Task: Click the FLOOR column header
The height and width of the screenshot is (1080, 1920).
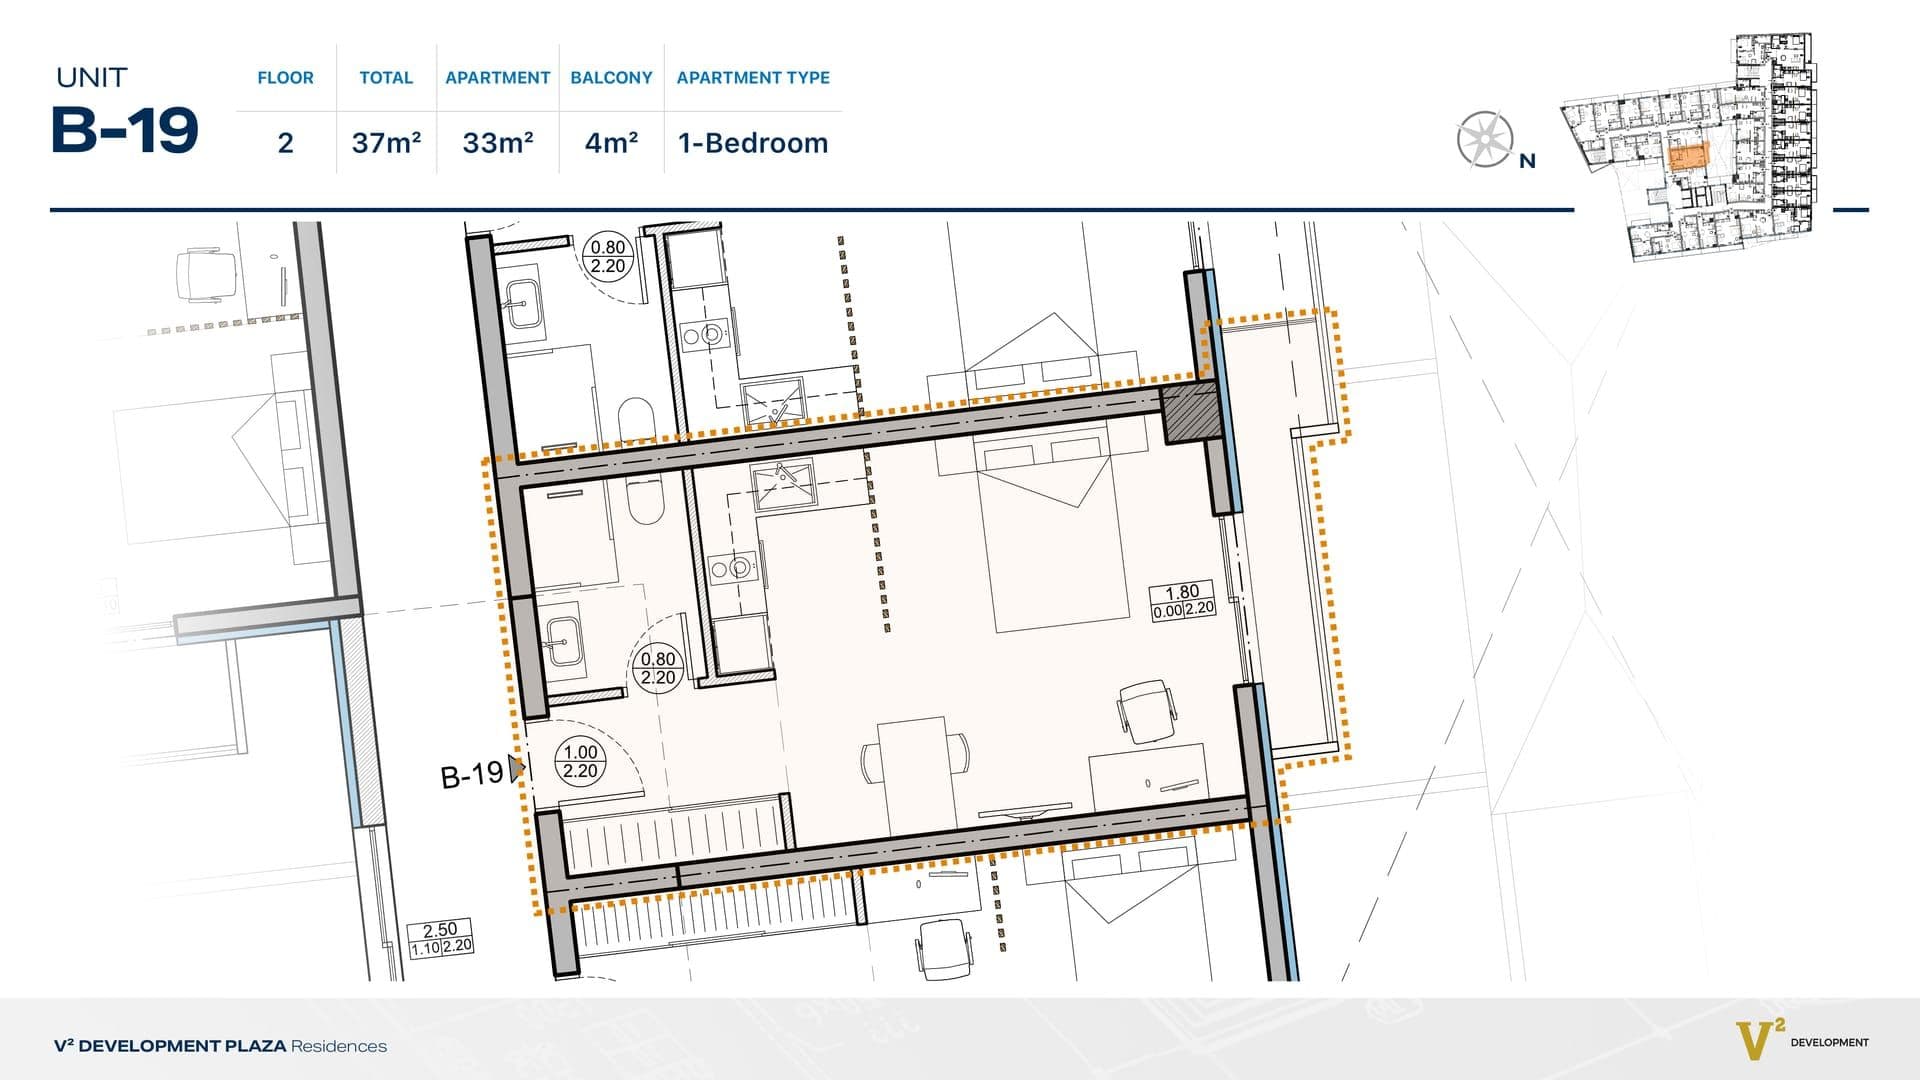Action: 285,78
